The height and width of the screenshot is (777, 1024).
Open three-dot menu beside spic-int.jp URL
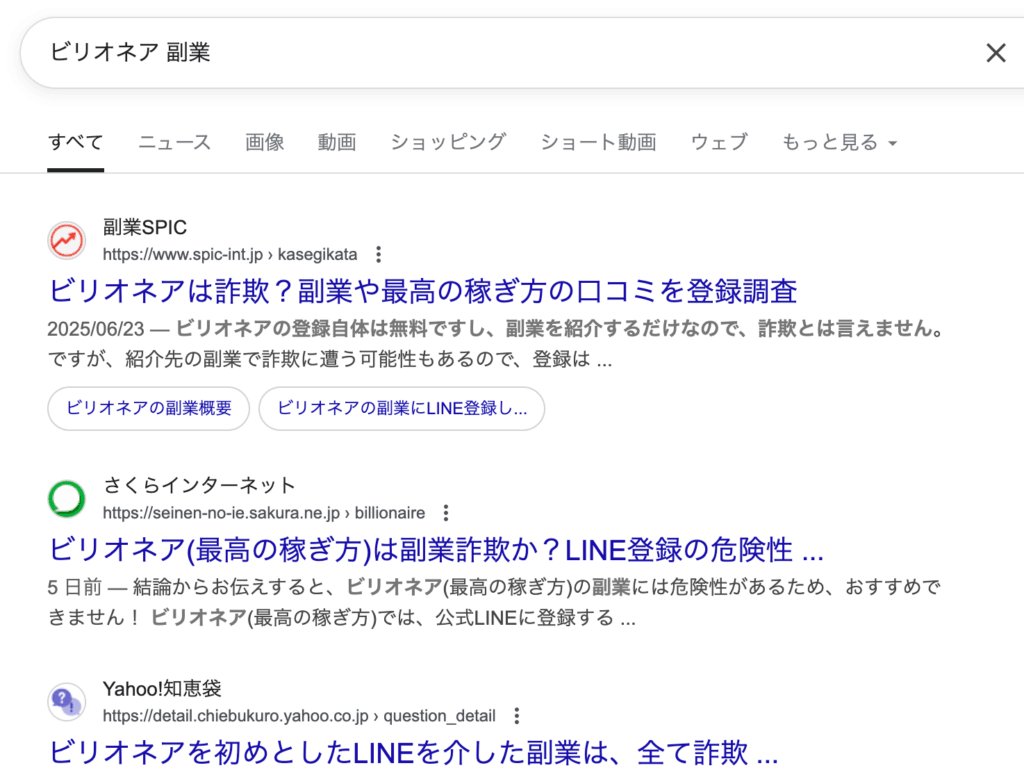378,254
